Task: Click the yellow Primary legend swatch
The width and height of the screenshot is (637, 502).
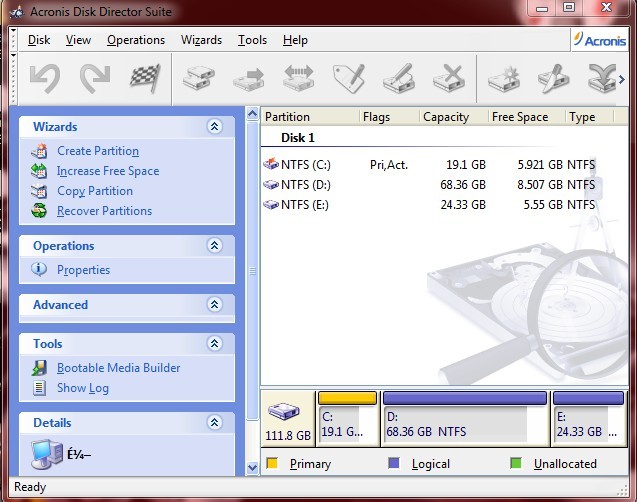Action: click(272, 463)
